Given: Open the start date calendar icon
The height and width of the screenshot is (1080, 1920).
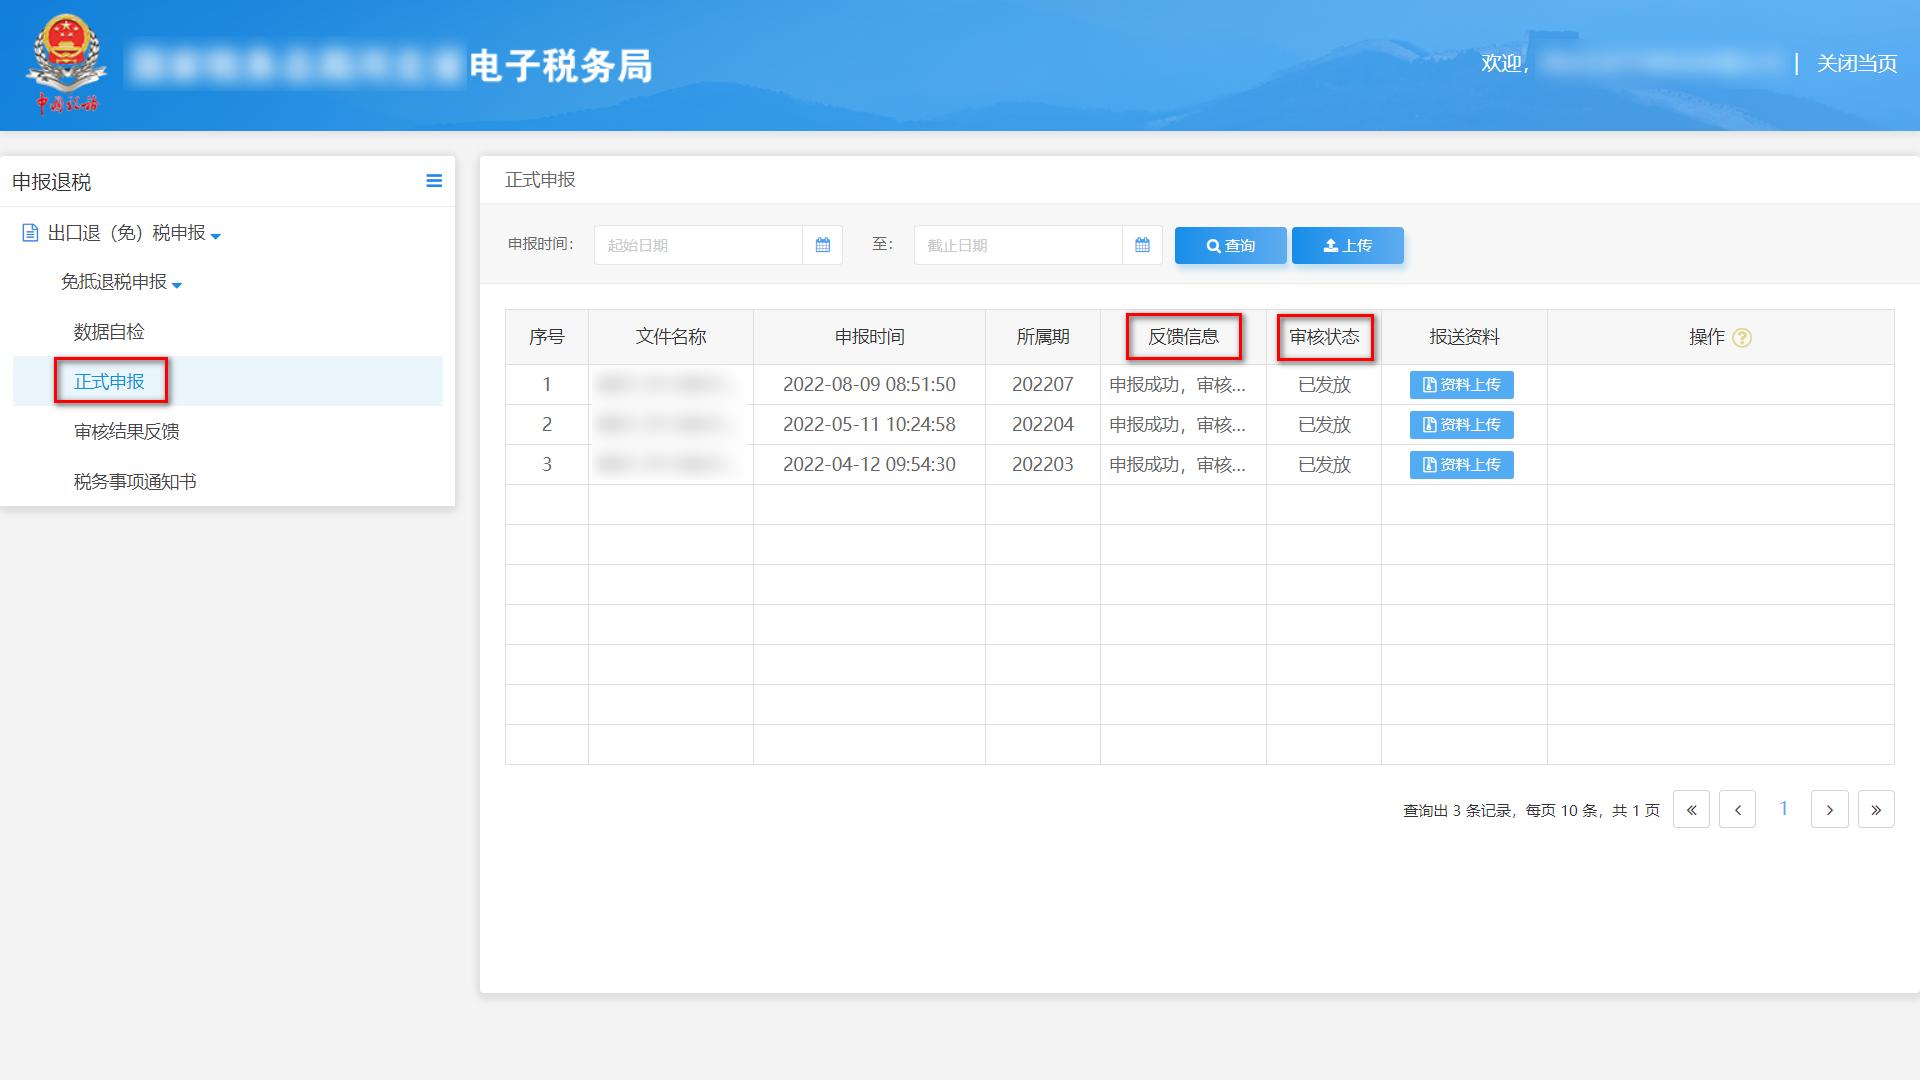Looking at the screenshot, I should [822, 245].
